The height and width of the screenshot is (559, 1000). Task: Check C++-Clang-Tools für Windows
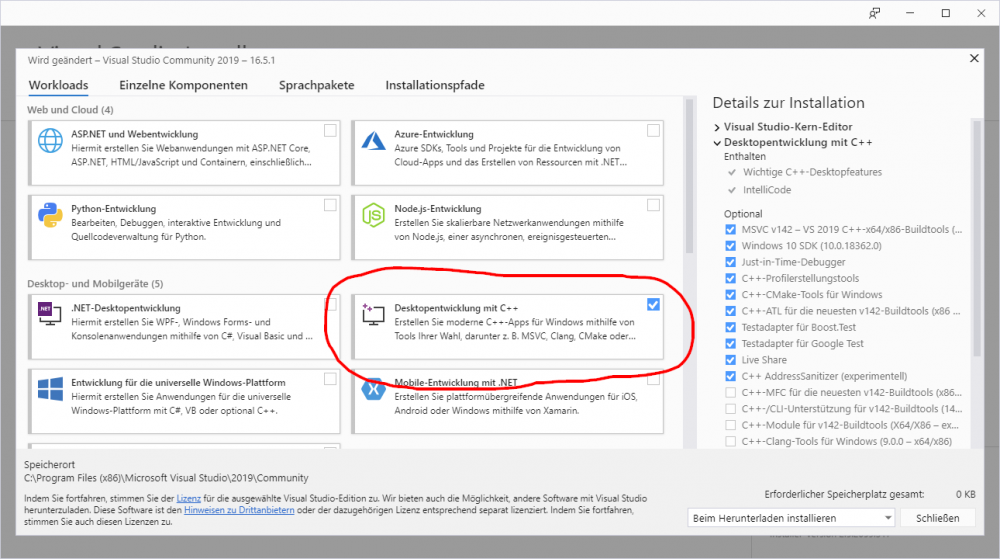pos(730,442)
